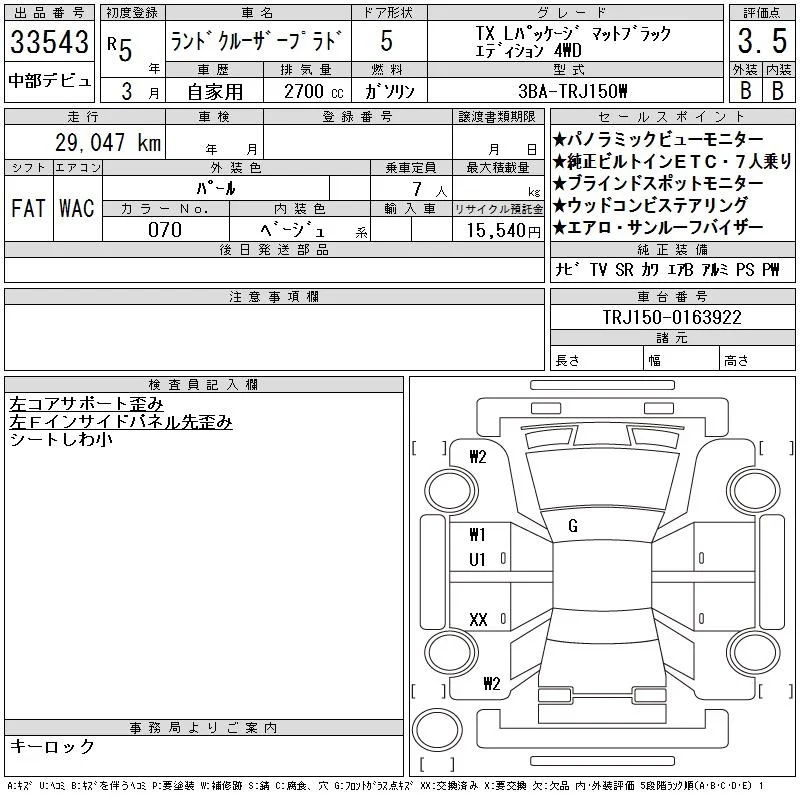Viewport: 800px width, 800px height.
Task: Select the 中部デビュ label
Action: pyautogui.click(x=49, y=81)
